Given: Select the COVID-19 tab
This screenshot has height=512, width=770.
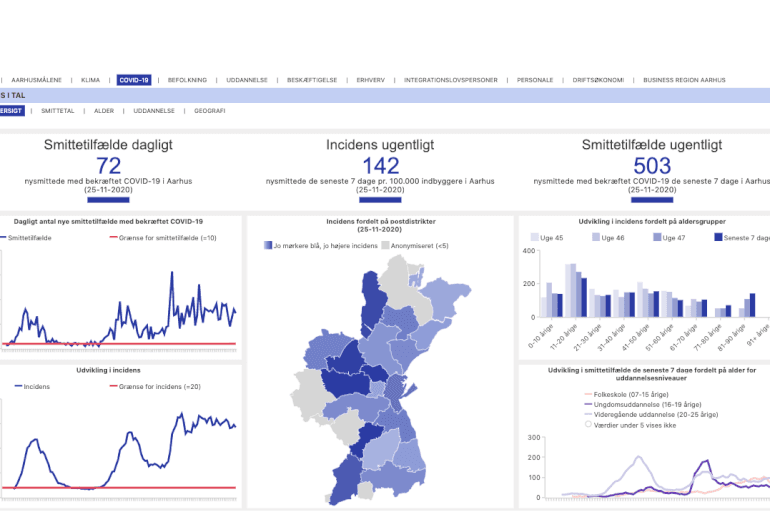Looking at the screenshot, I should click(x=133, y=80).
